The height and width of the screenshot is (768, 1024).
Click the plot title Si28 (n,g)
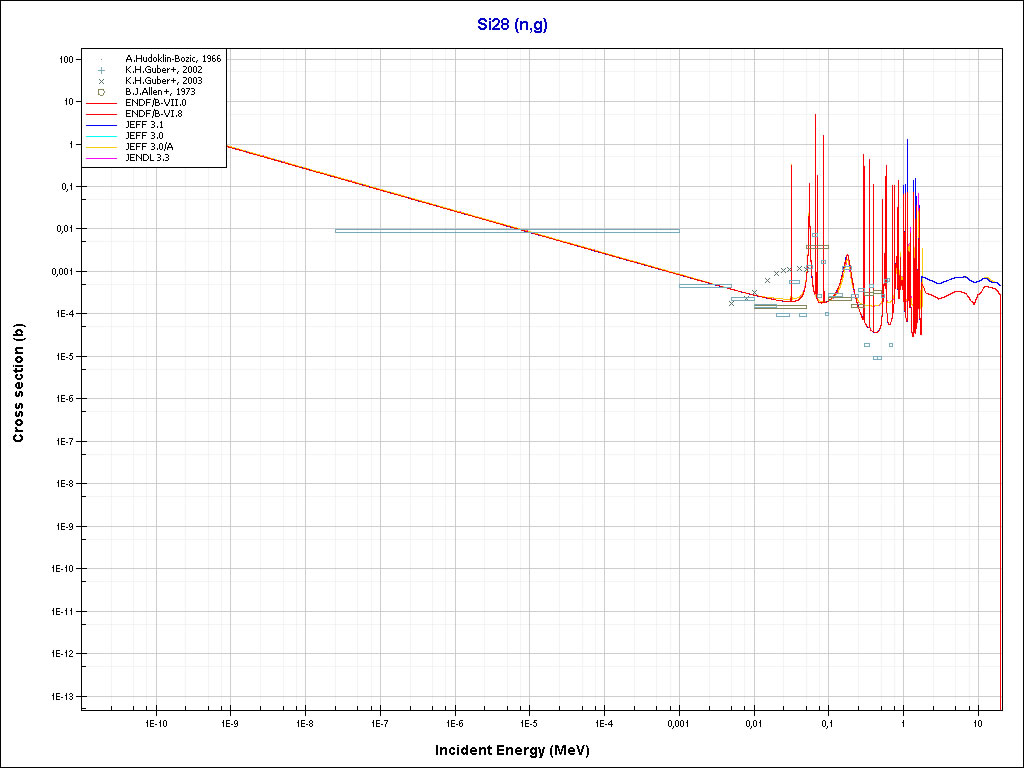[511, 23]
